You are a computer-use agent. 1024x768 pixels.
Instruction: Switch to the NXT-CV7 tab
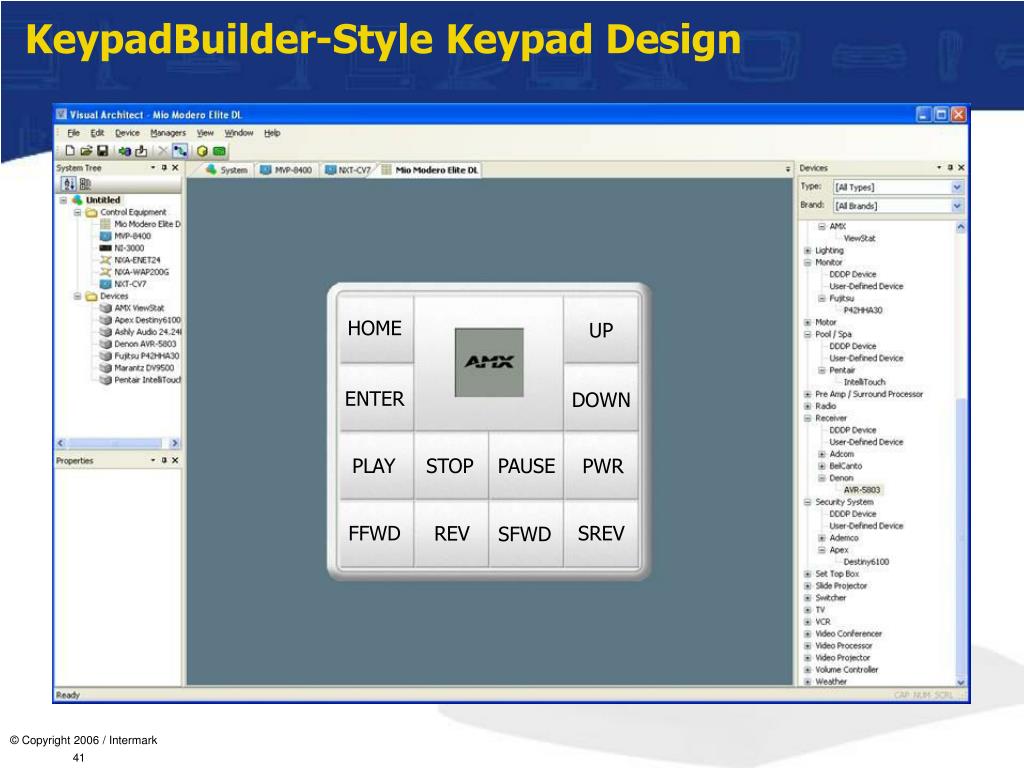pos(348,170)
